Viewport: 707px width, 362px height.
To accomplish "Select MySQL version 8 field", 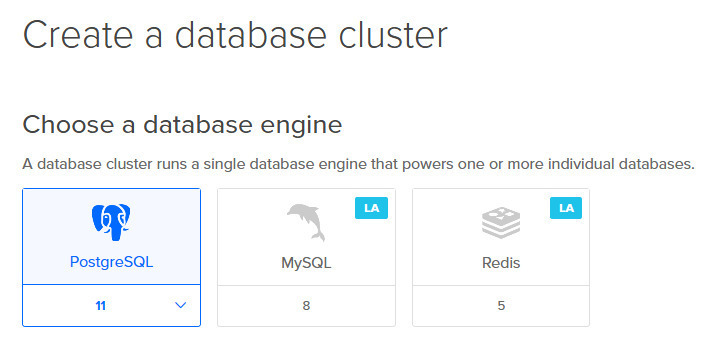I will 306,306.
